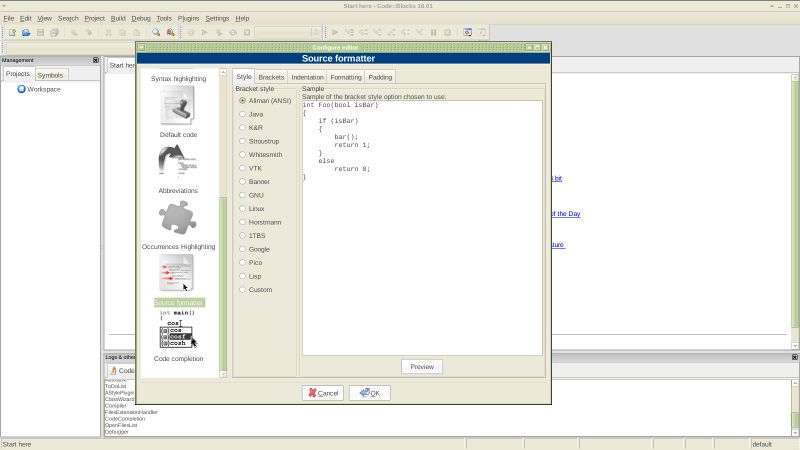Select the Syntax highlighting label
Viewport: 800px width, 450px height.
[x=178, y=79]
